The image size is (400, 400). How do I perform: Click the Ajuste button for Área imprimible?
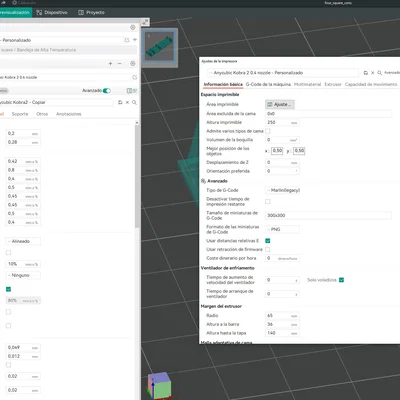[x=280, y=104]
